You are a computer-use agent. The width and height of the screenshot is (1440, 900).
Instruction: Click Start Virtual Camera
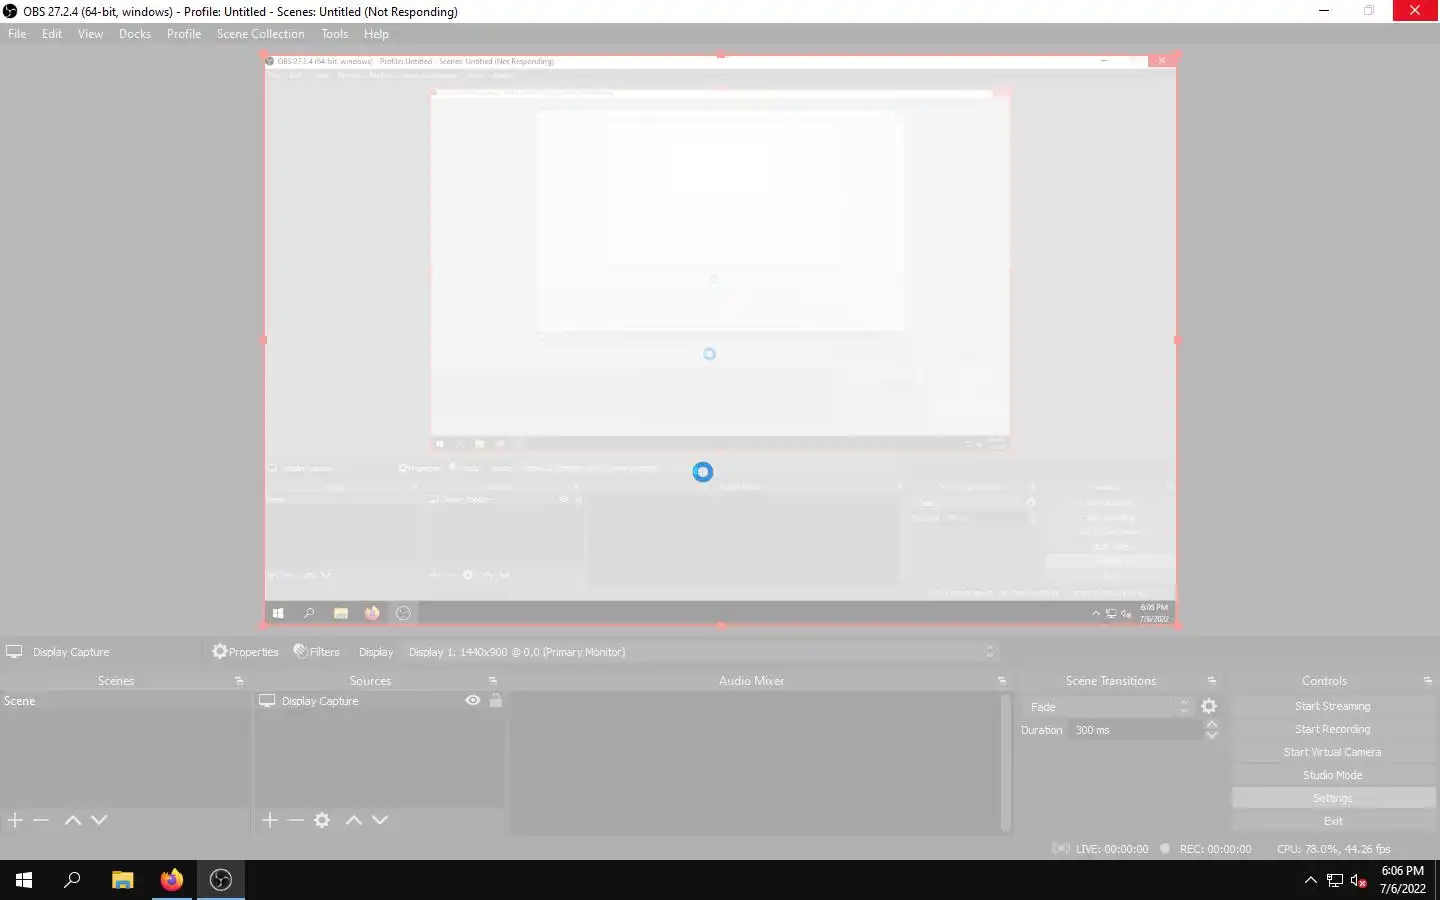pyautogui.click(x=1332, y=752)
